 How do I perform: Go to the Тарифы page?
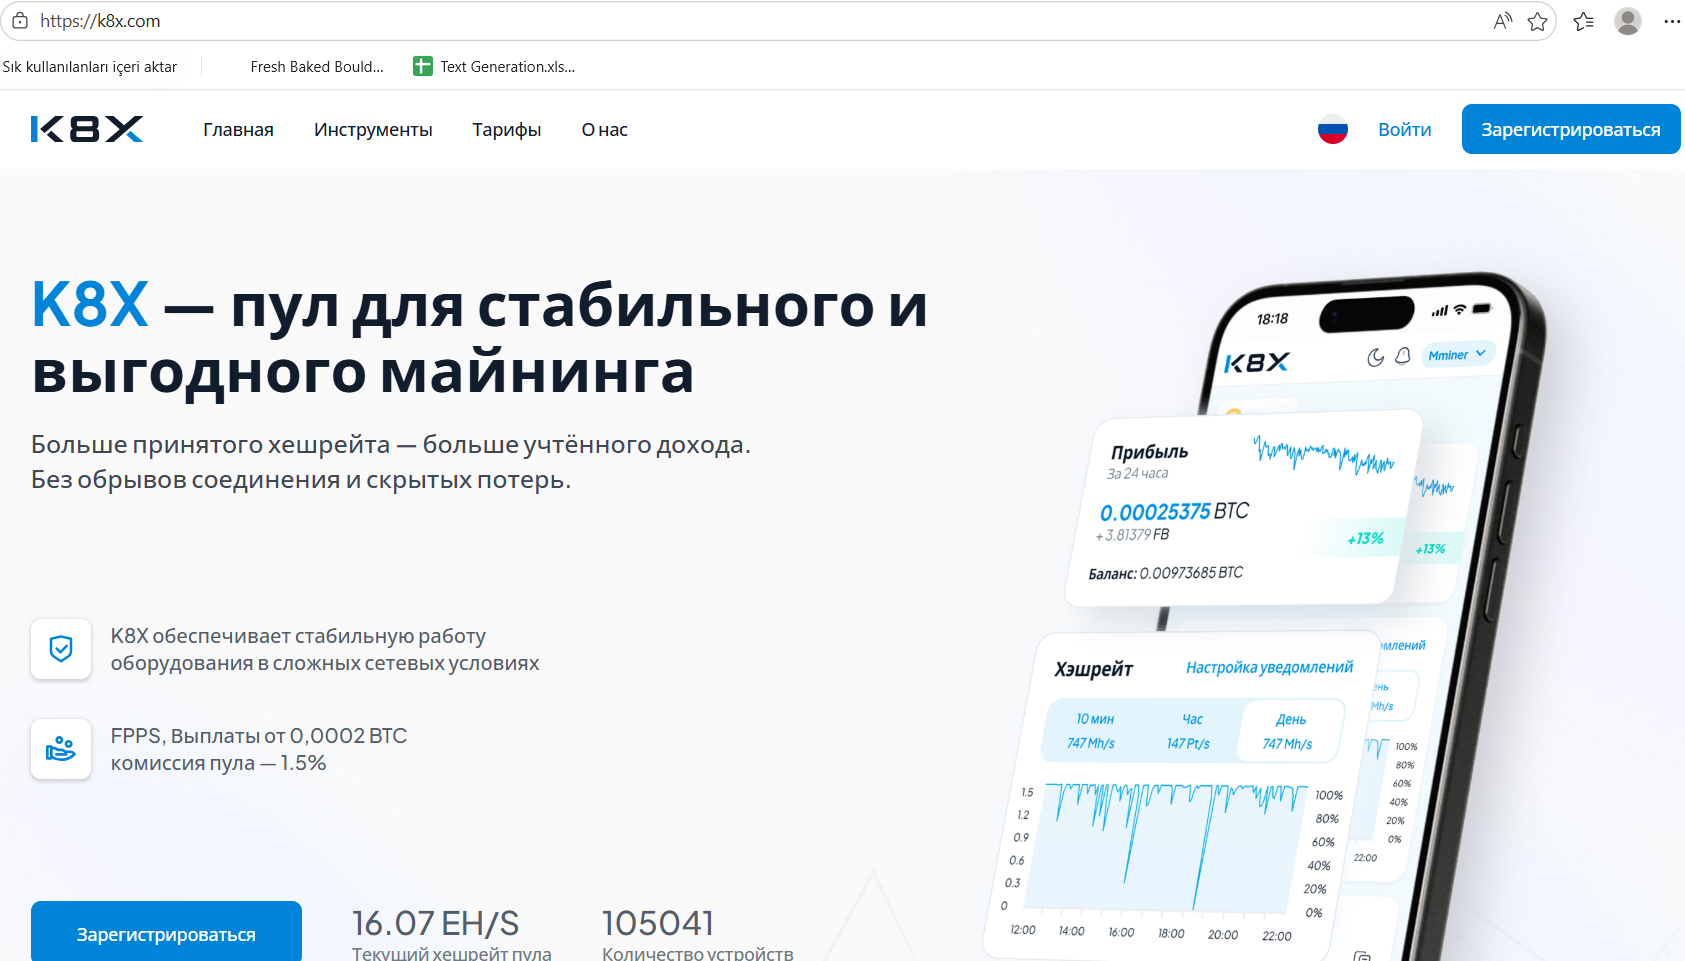point(507,129)
